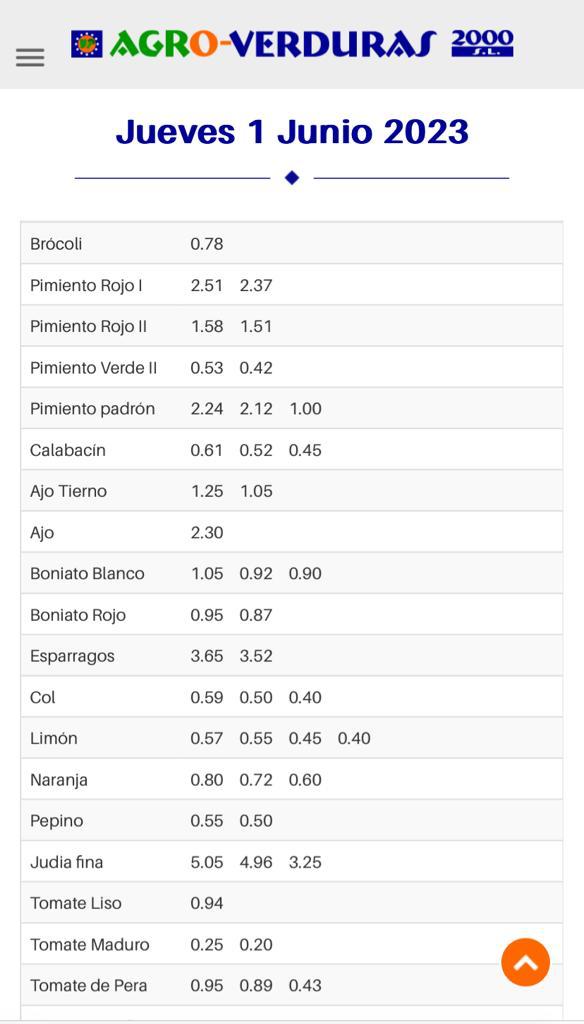Select the Brócoli row

(x=292, y=244)
